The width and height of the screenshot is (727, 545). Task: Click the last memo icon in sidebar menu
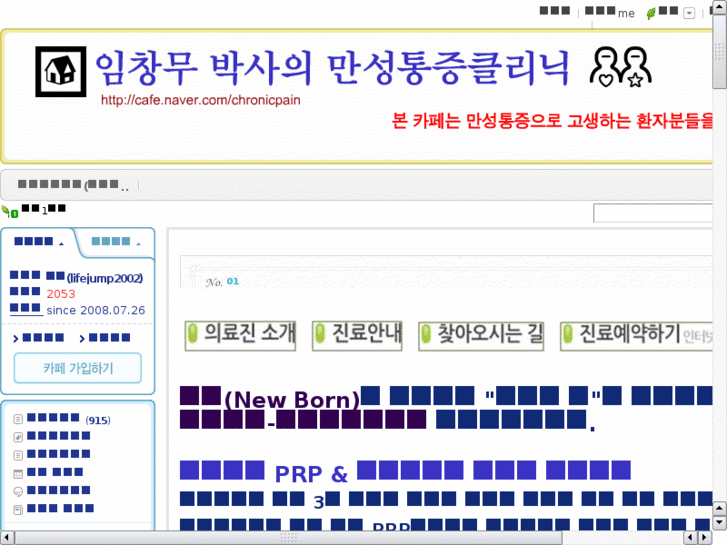tap(18, 510)
